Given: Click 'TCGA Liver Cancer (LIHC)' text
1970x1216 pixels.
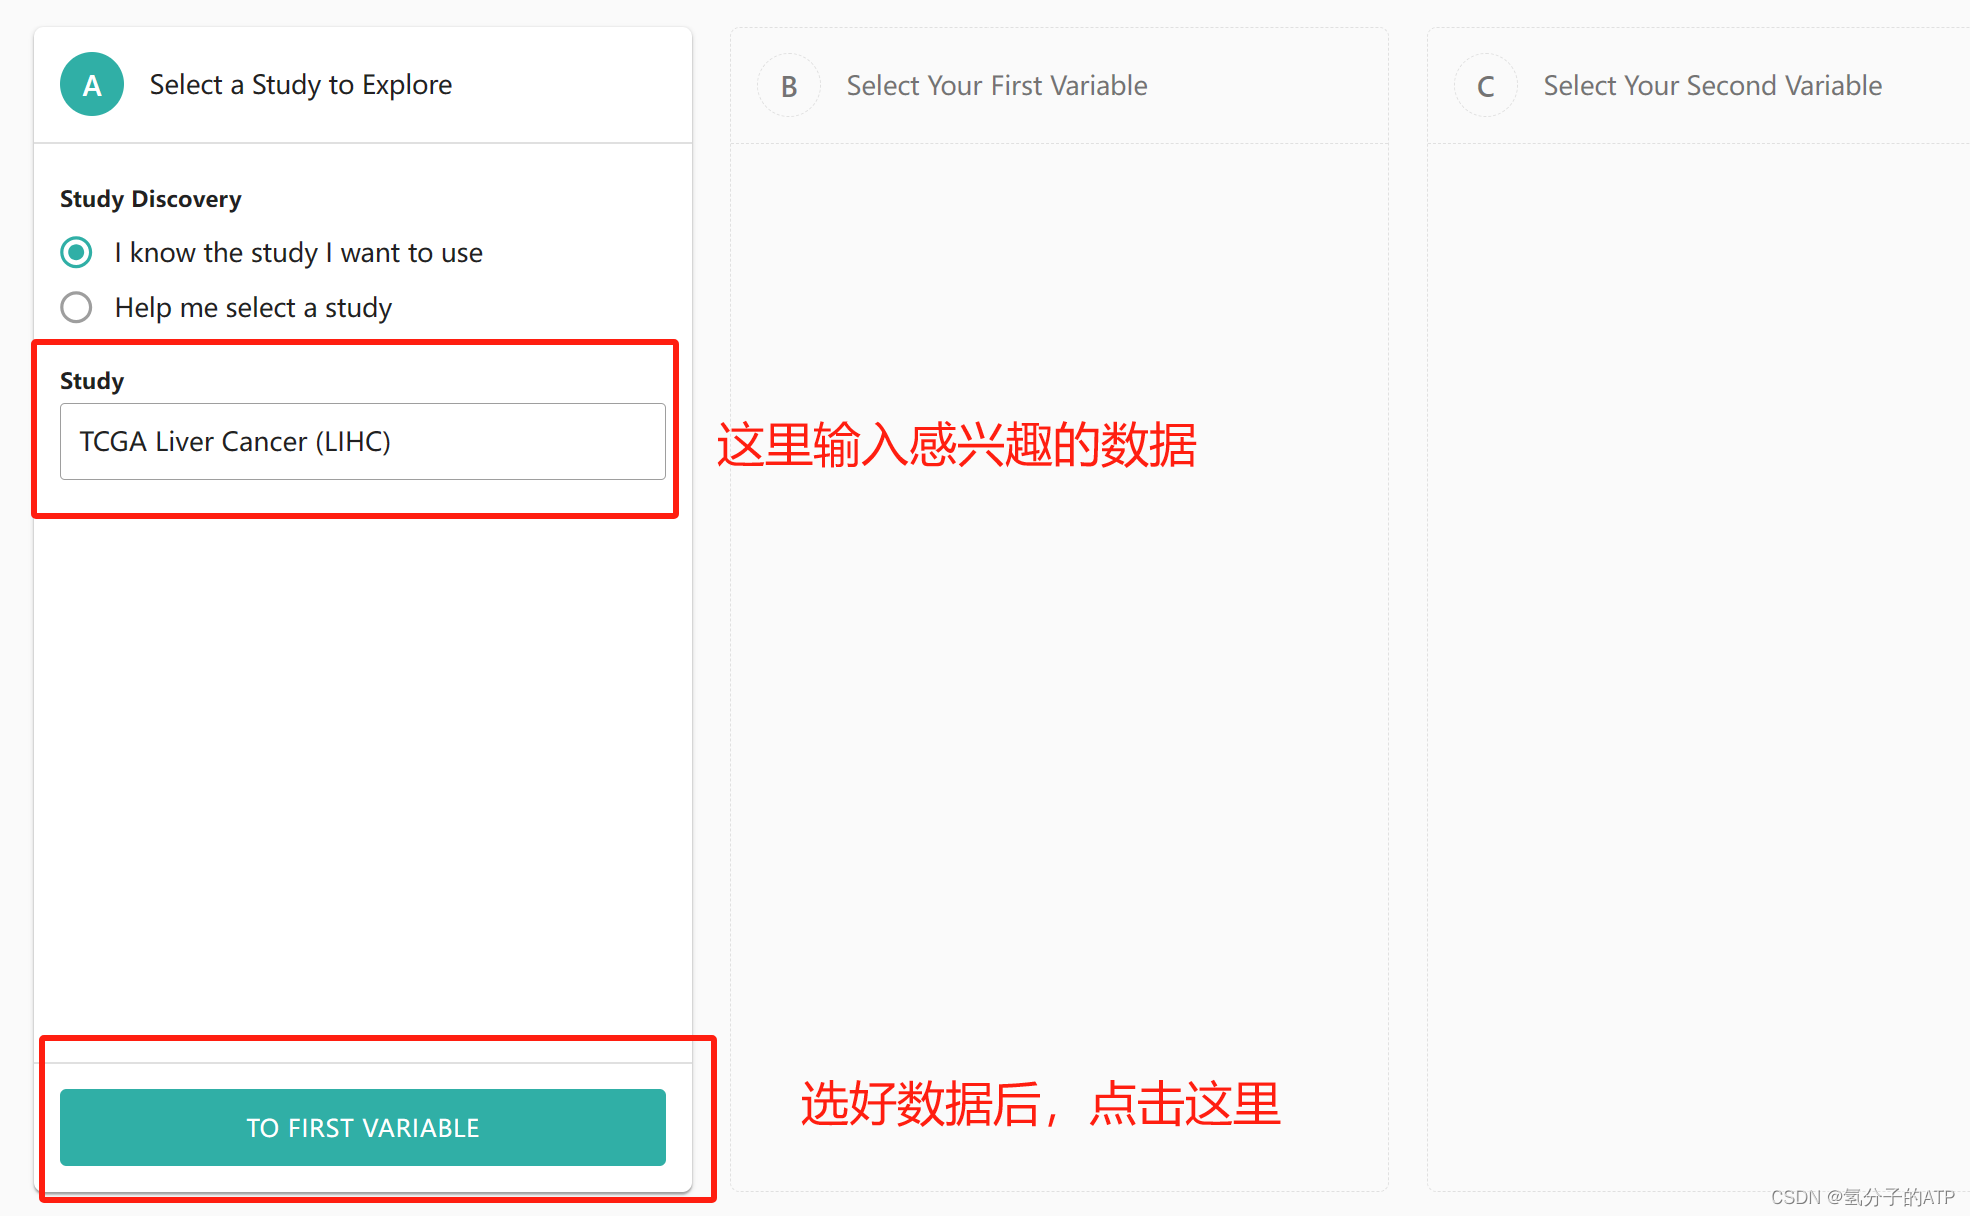Looking at the screenshot, I should [x=235, y=441].
